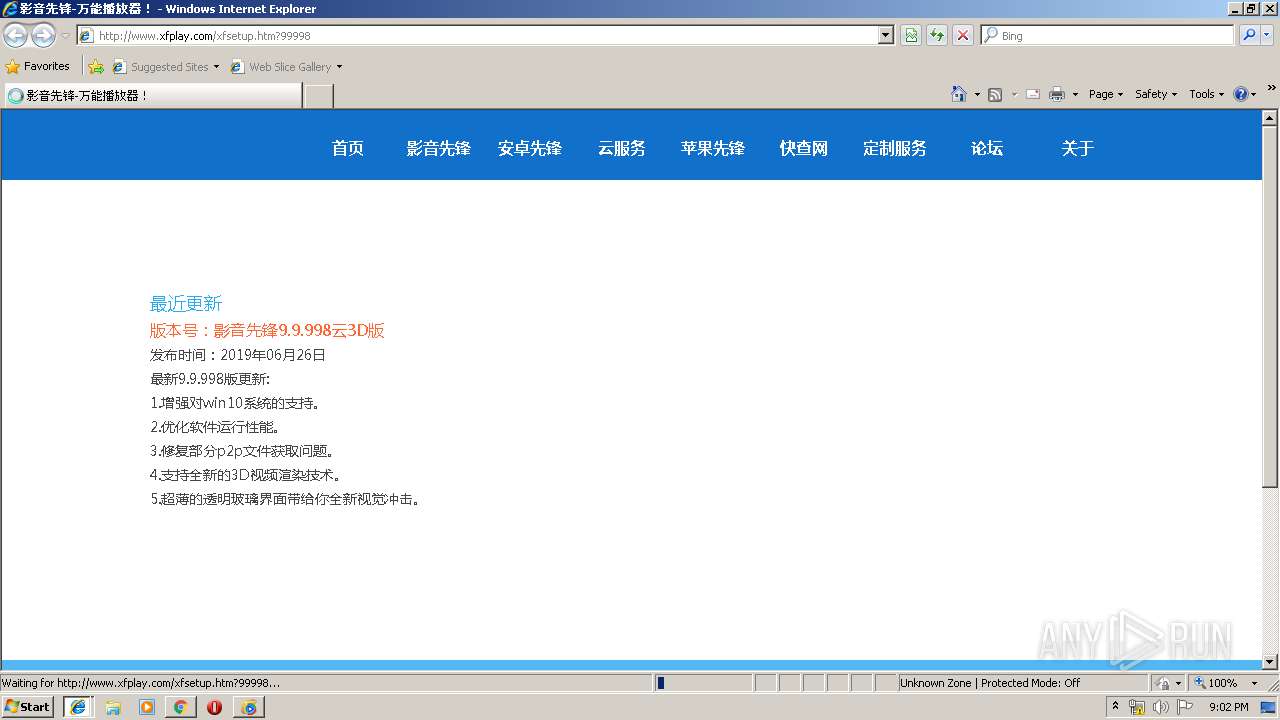Viewport: 1280px width, 720px height.
Task: Show hidden tray icons arrow
Action: [1115, 707]
